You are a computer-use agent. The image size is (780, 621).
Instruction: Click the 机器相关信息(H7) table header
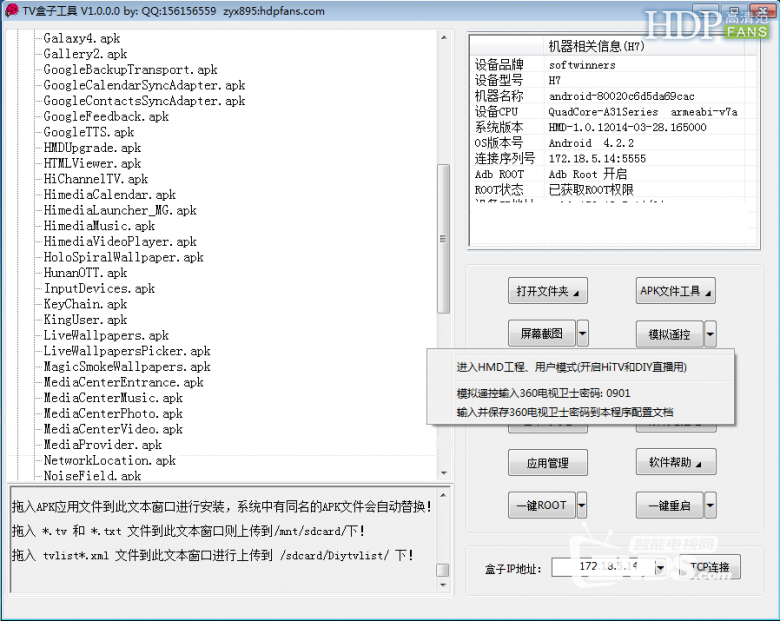(x=596, y=46)
